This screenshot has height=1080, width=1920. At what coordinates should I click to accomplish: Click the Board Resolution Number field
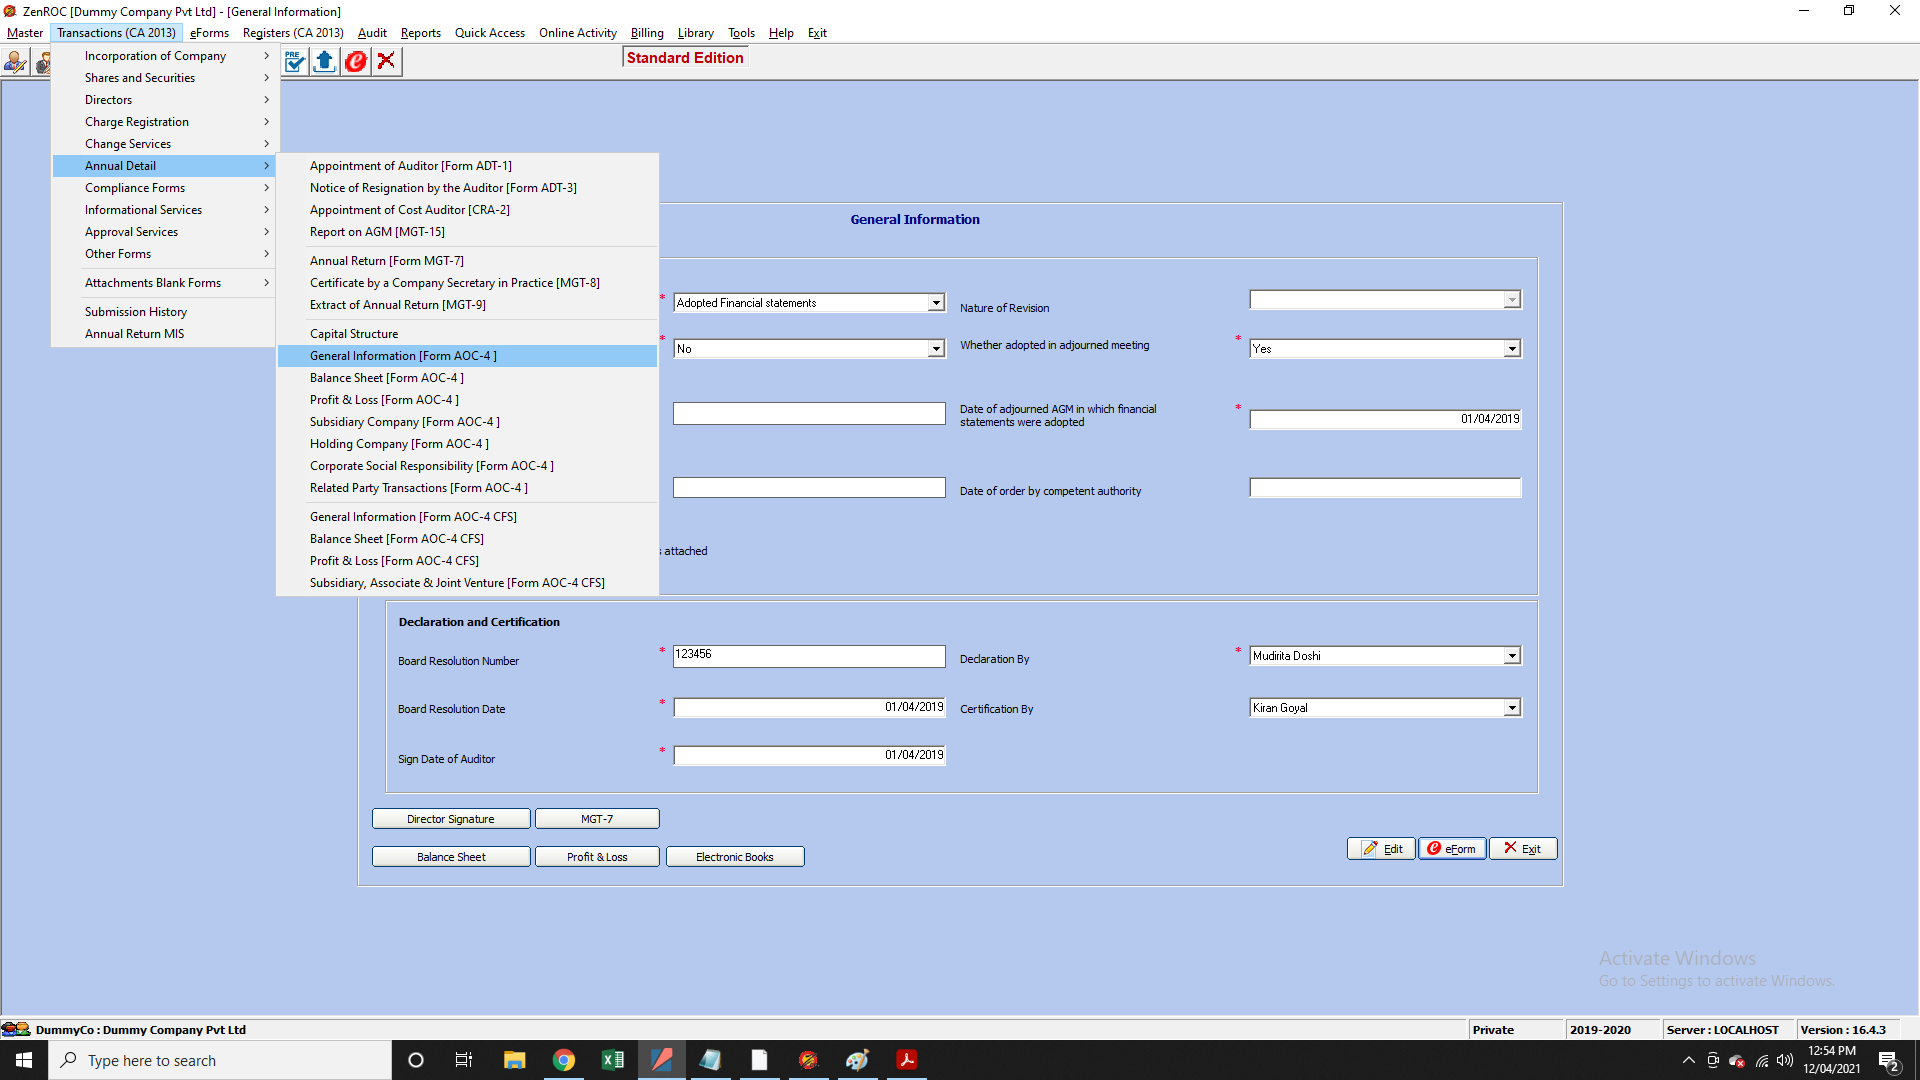coord(808,655)
